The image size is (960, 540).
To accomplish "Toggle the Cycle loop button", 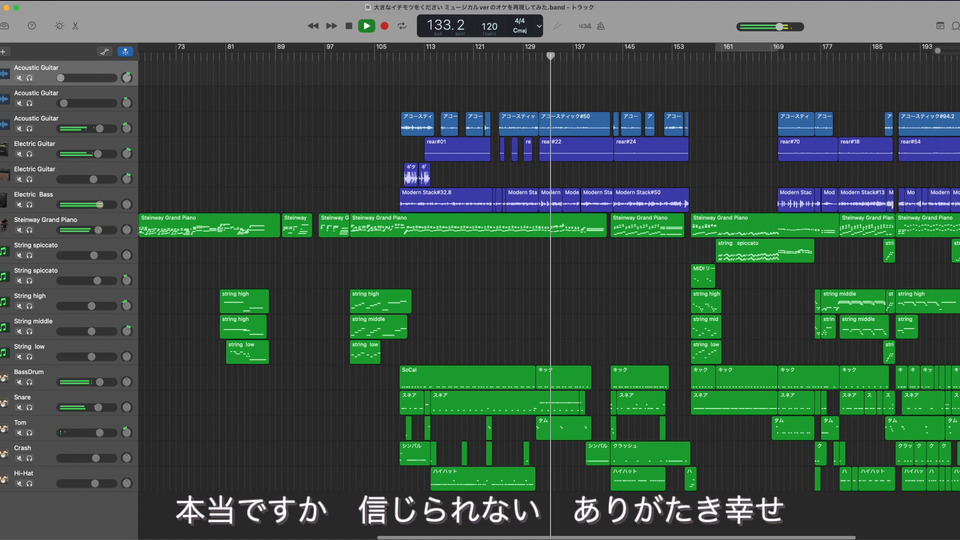I will tap(402, 26).
